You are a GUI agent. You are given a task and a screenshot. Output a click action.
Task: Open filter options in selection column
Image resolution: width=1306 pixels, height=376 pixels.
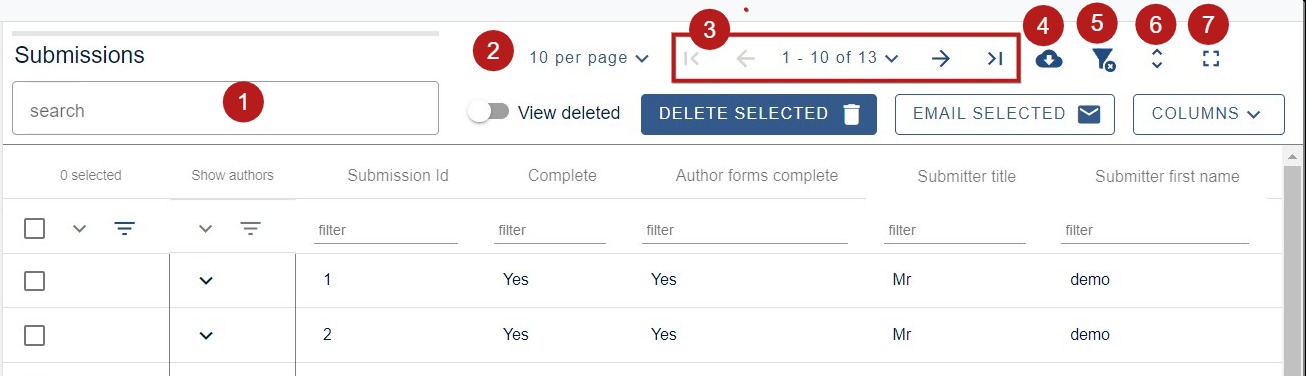tap(124, 229)
